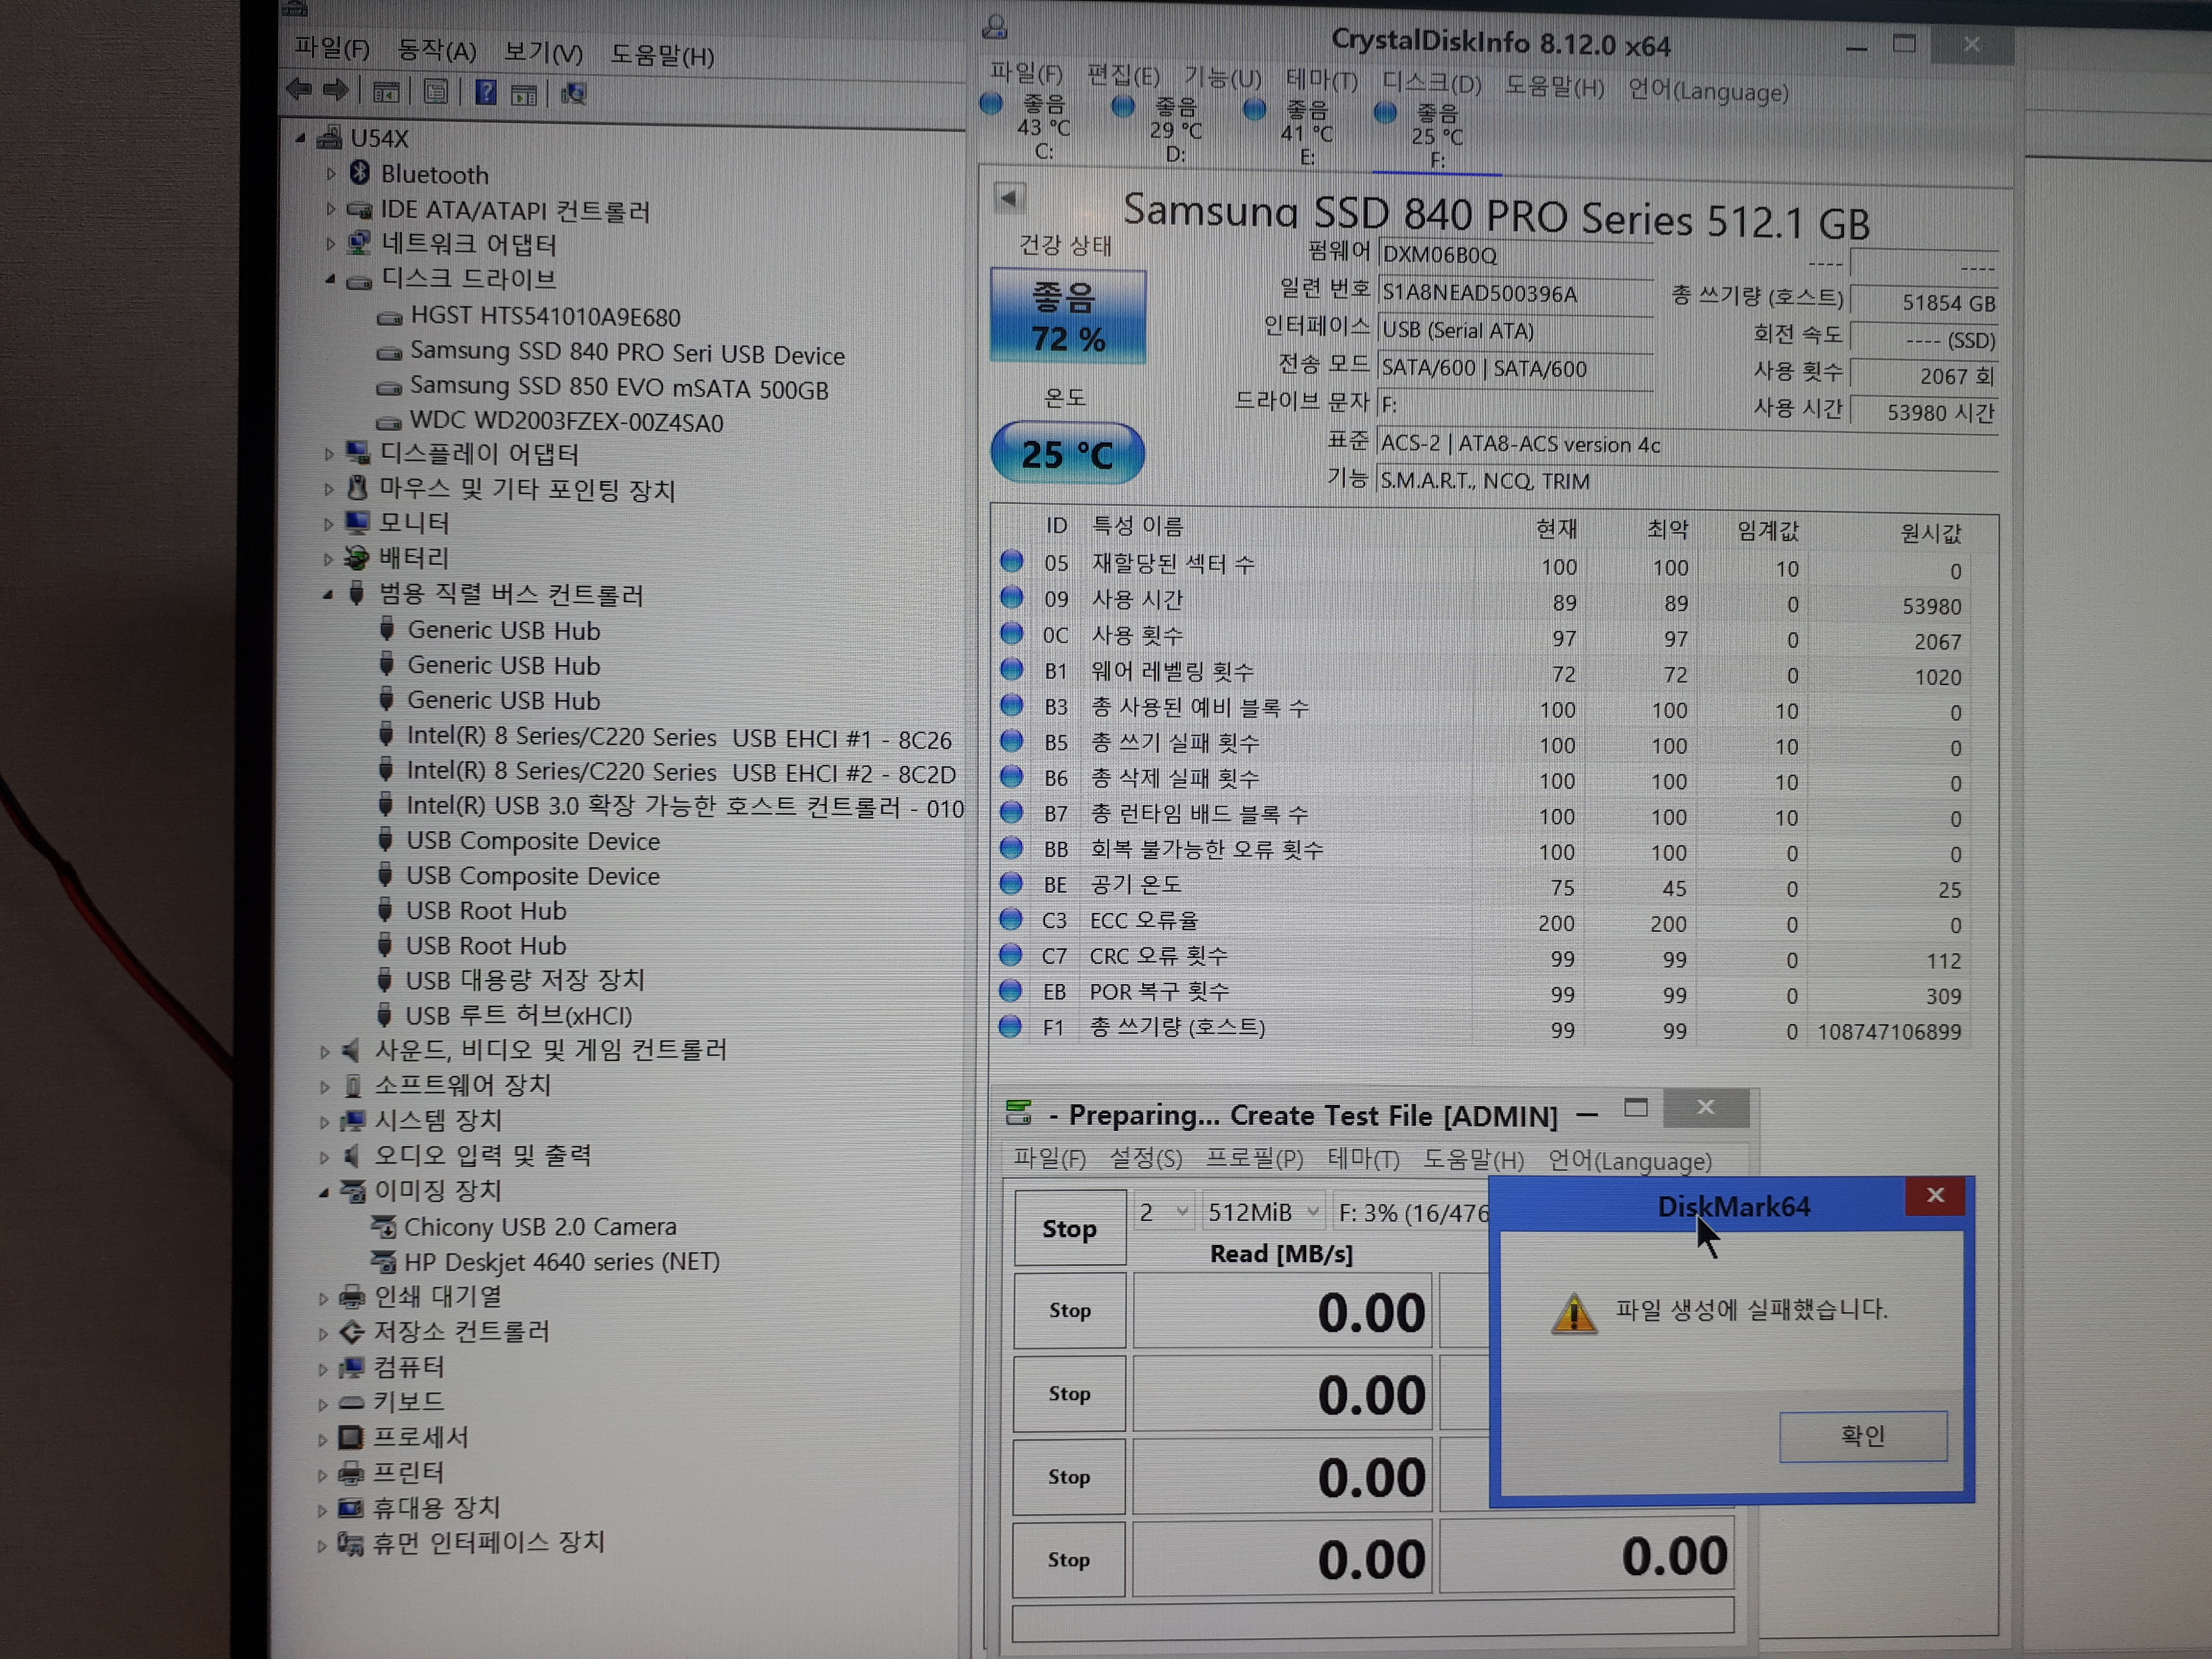Click the 51854 GB host writes field

pyautogui.click(x=1925, y=302)
